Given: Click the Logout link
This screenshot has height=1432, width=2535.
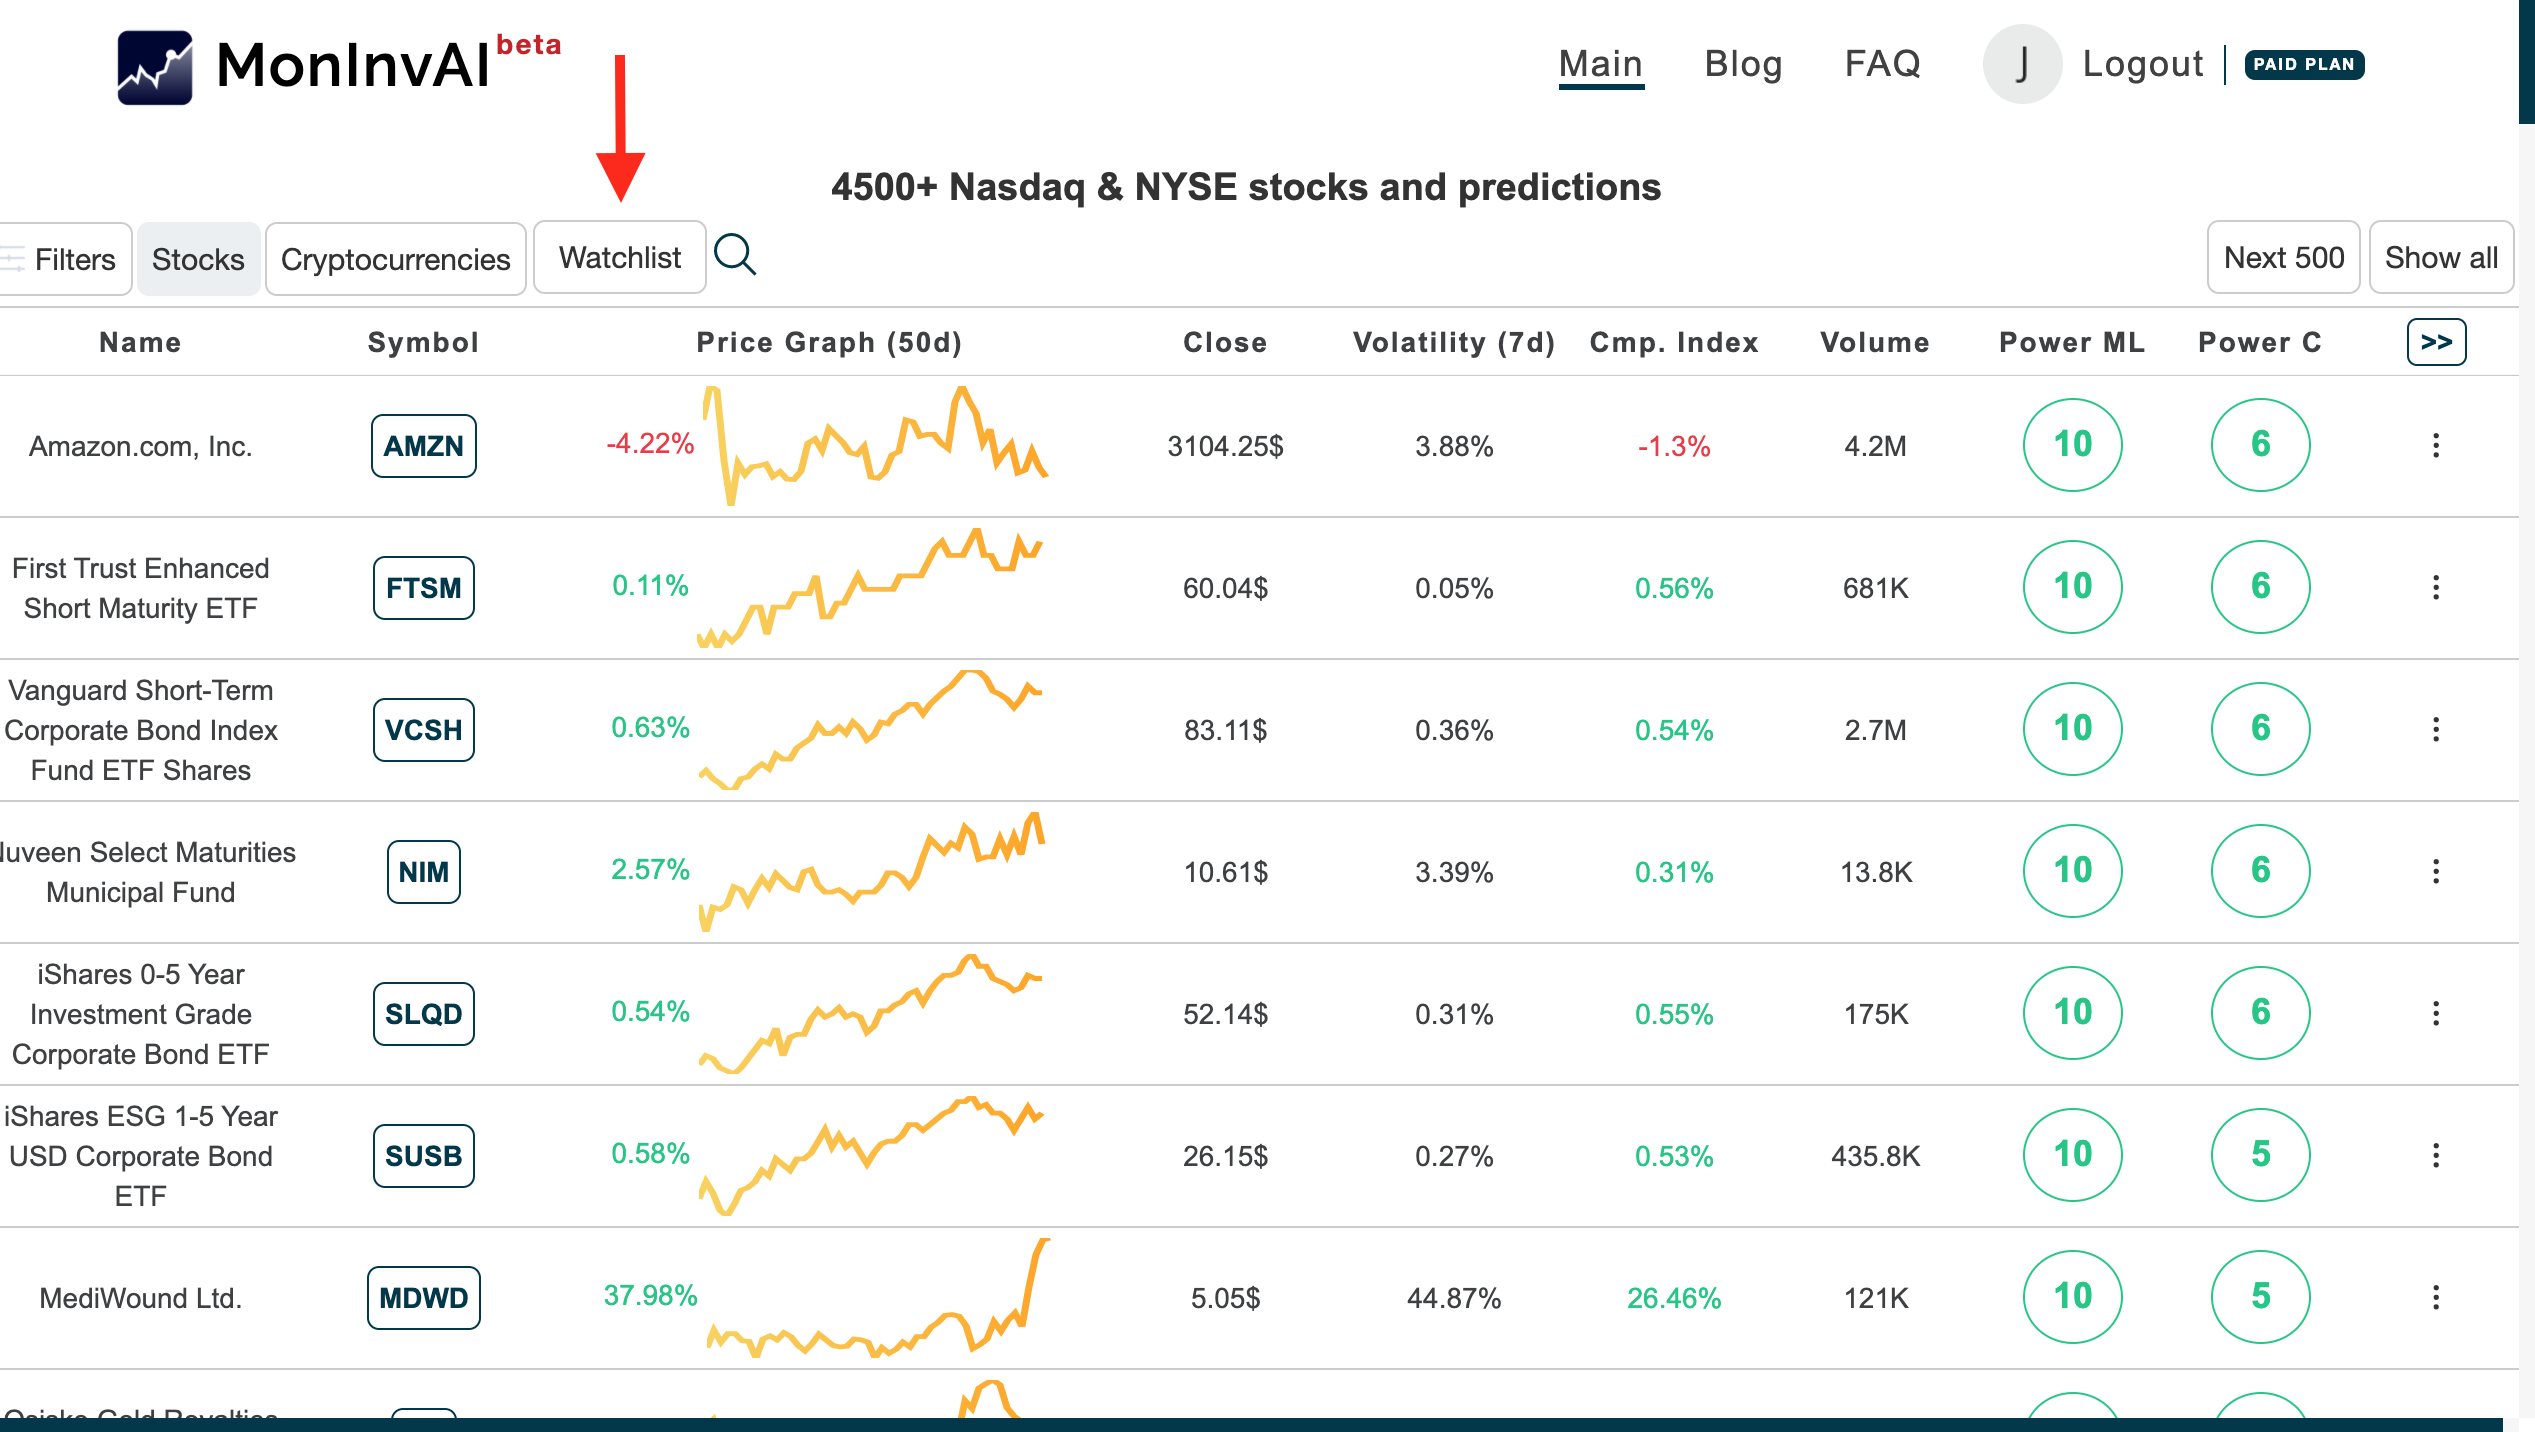Looking at the screenshot, I should (x=2142, y=64).
